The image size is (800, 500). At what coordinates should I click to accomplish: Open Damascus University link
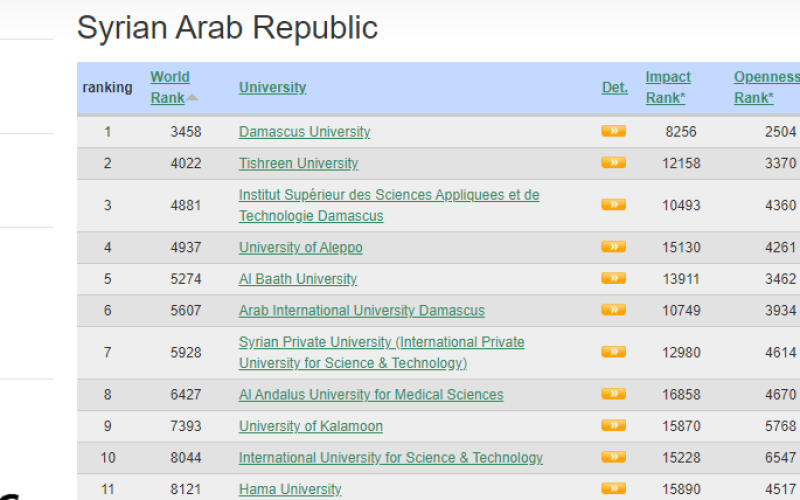point(304,132)
